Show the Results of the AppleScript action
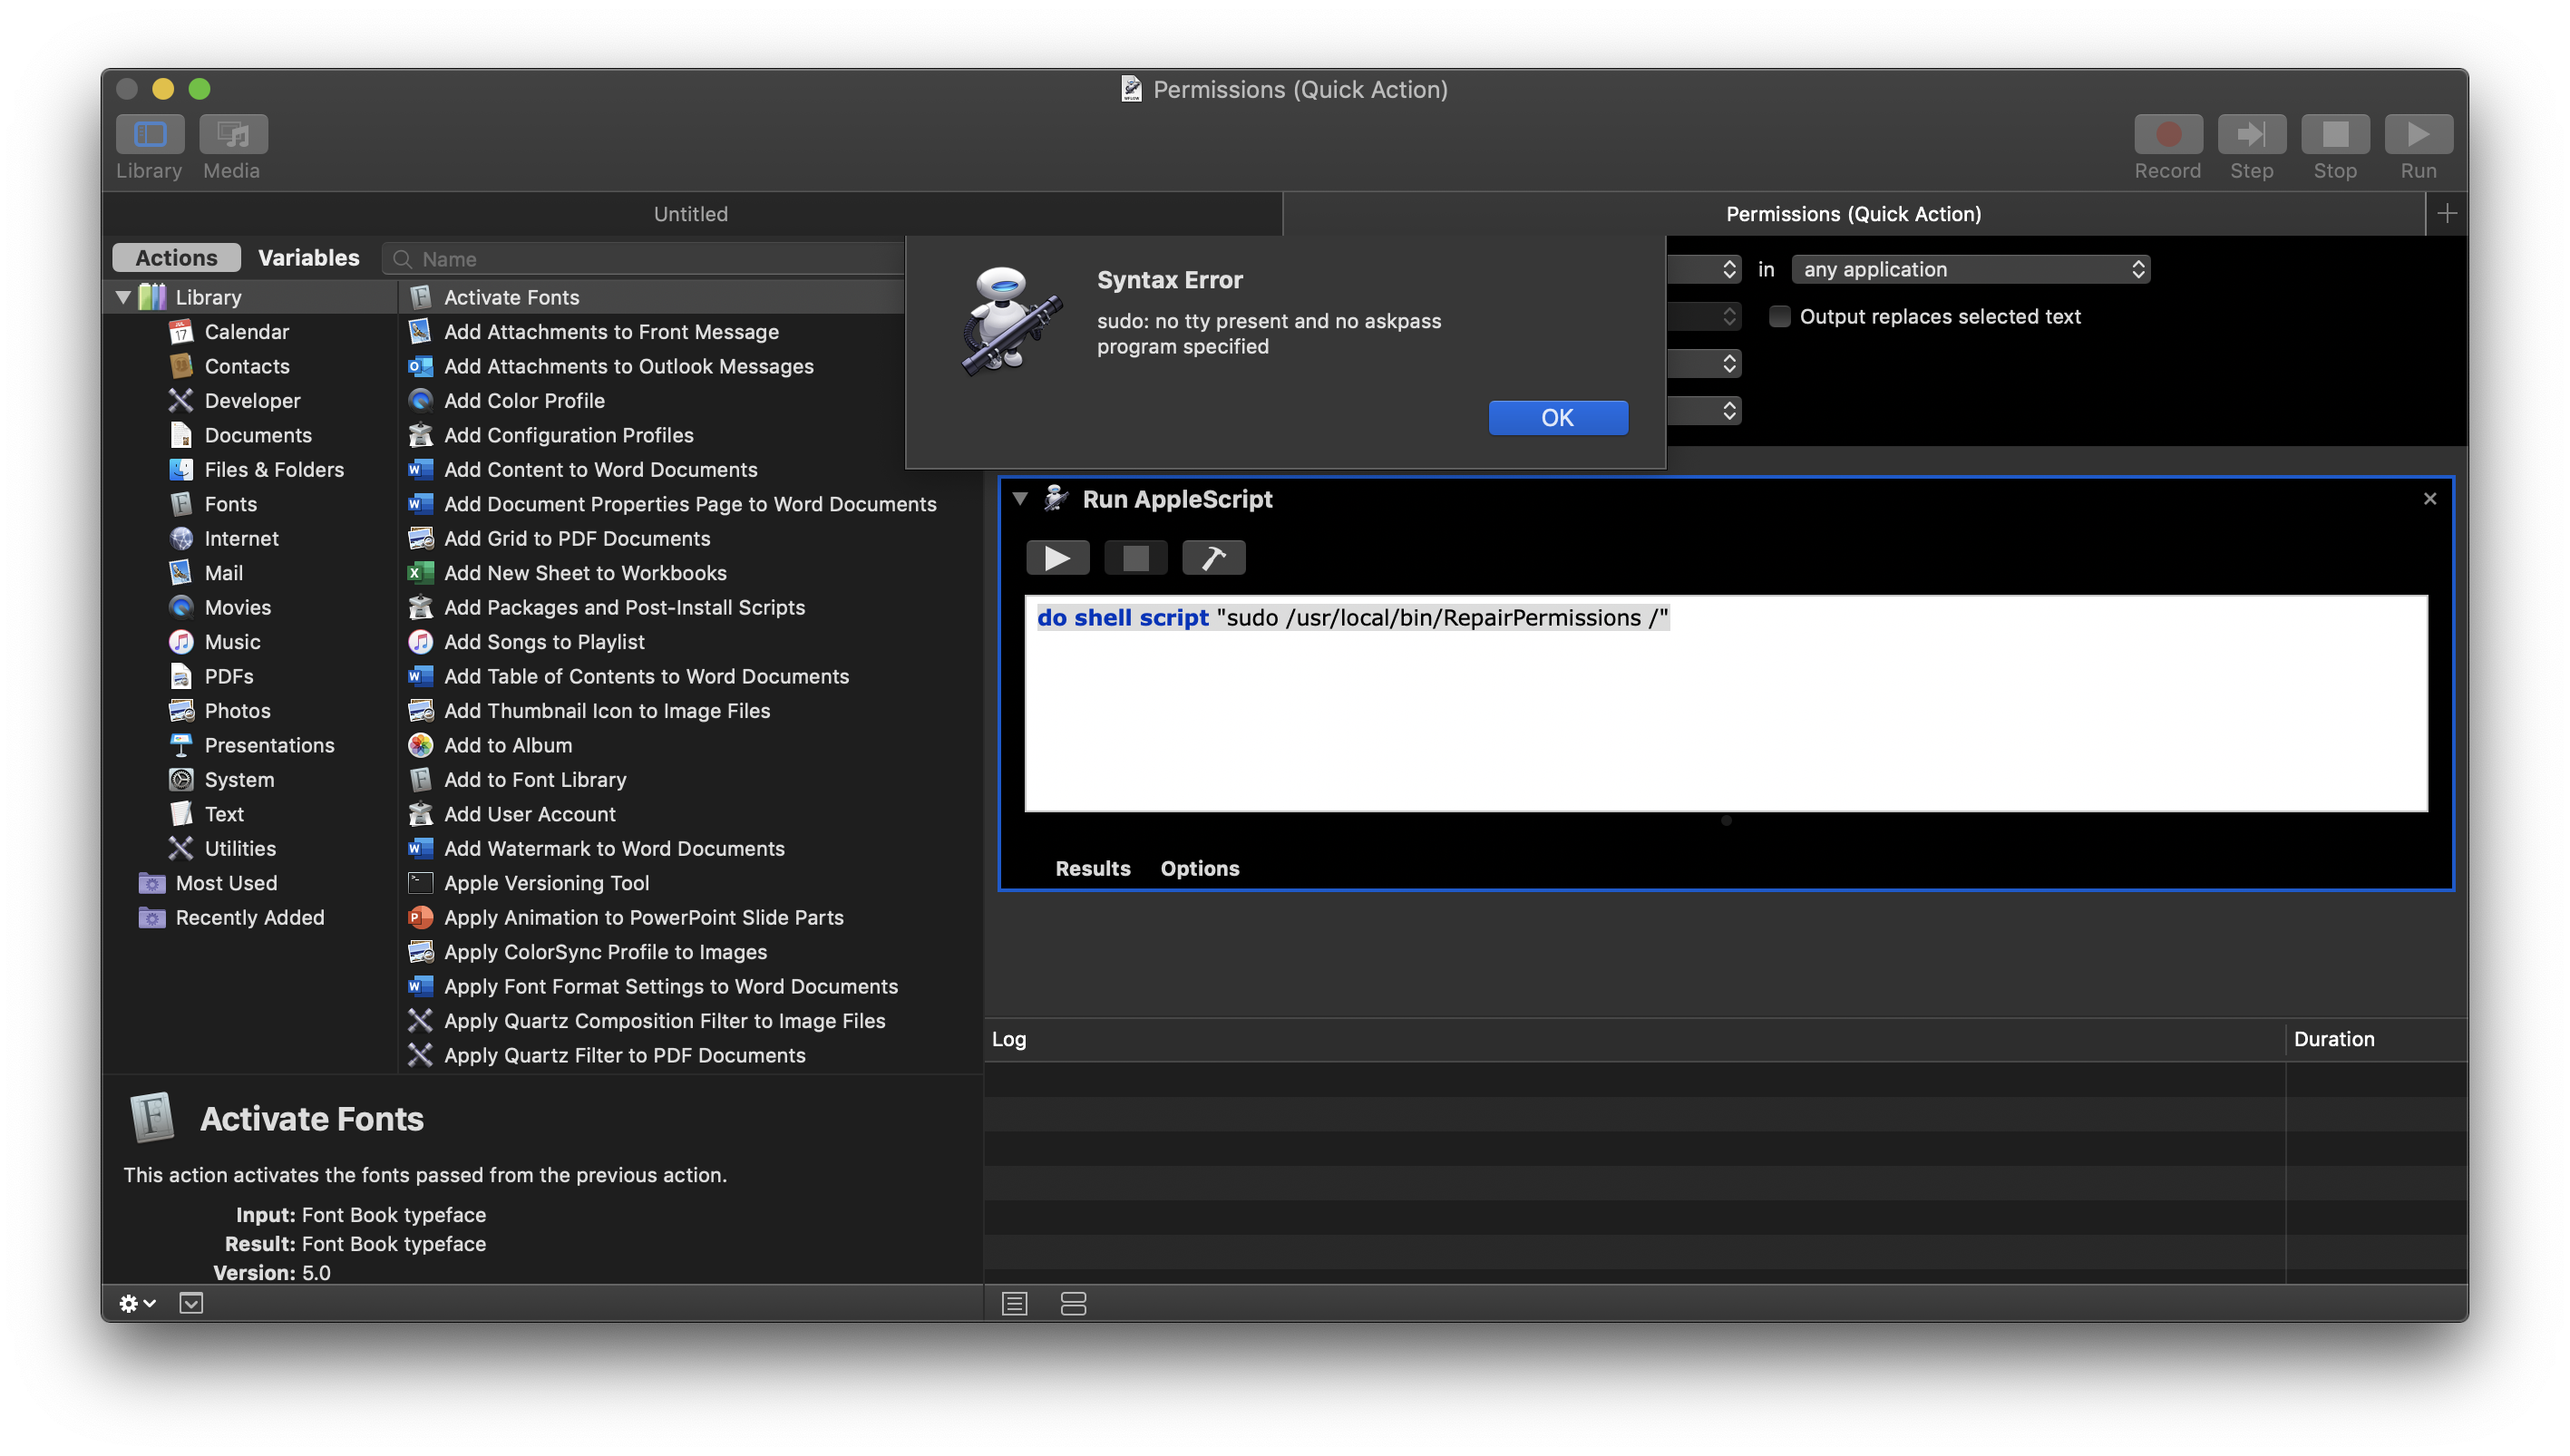 coord(1092,868)
